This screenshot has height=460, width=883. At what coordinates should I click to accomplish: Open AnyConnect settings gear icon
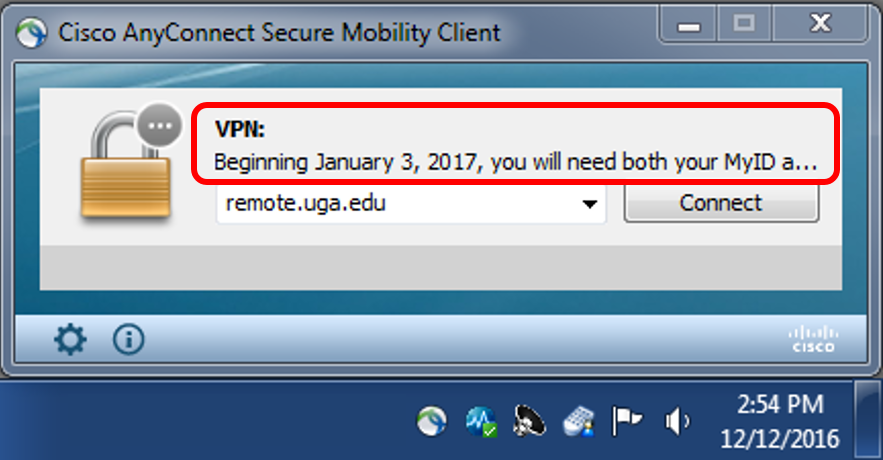70,340
